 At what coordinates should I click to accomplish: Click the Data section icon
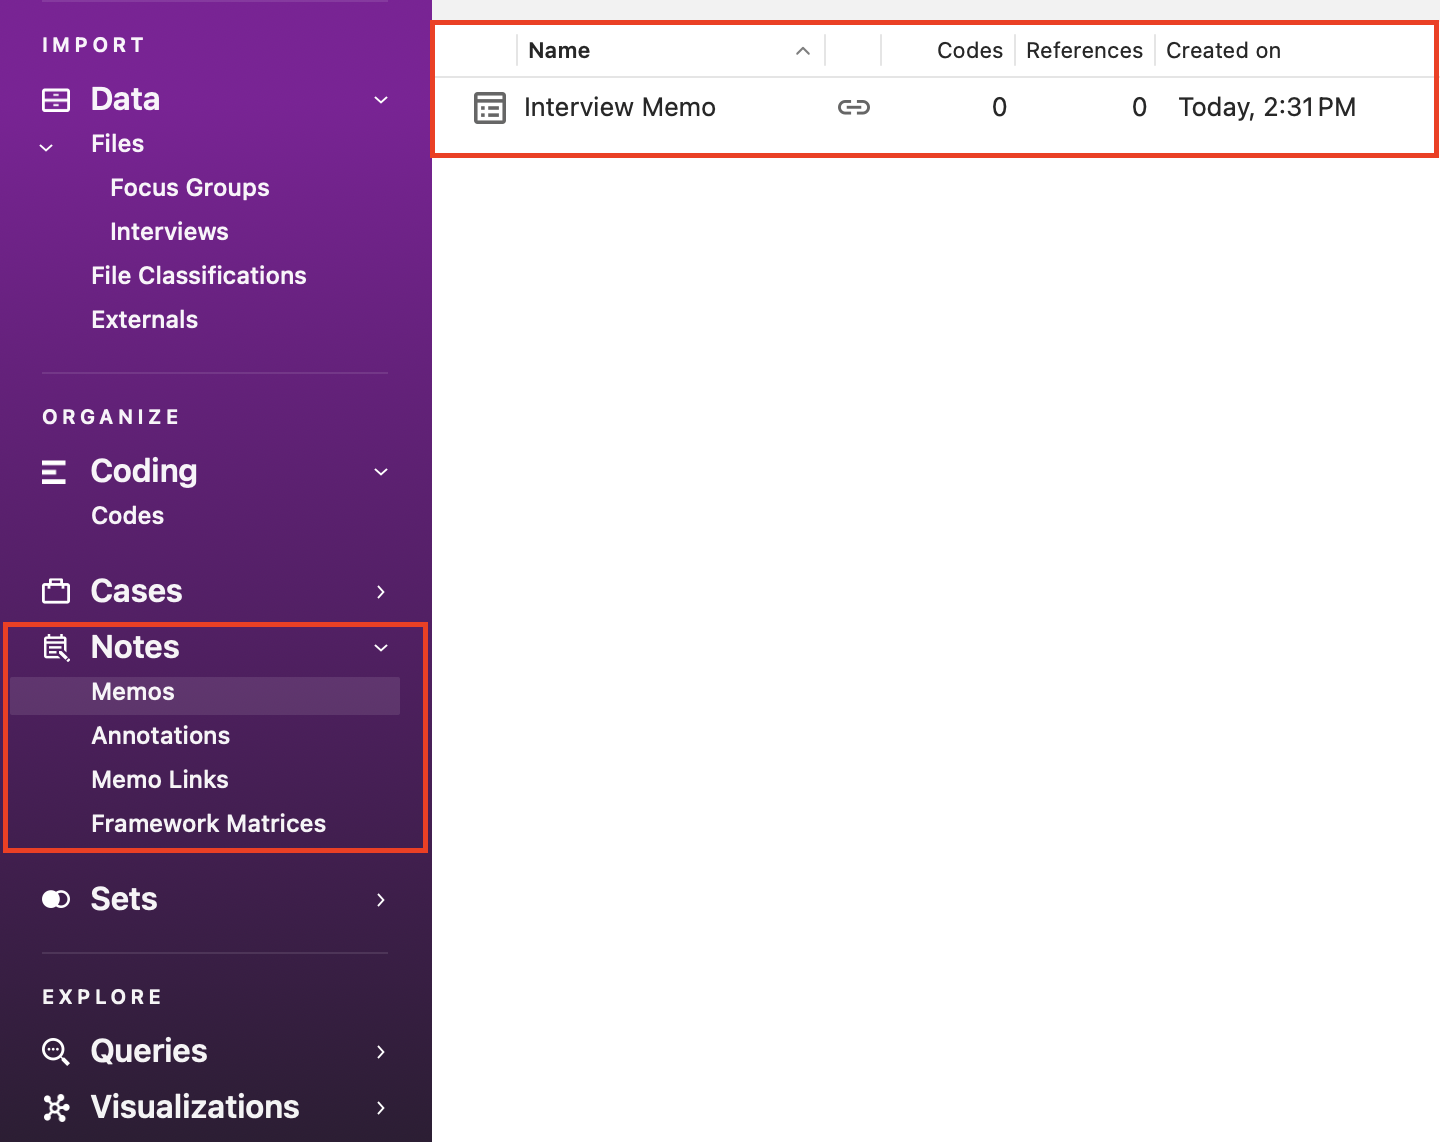pyautogui.click(x=56, y=100)
